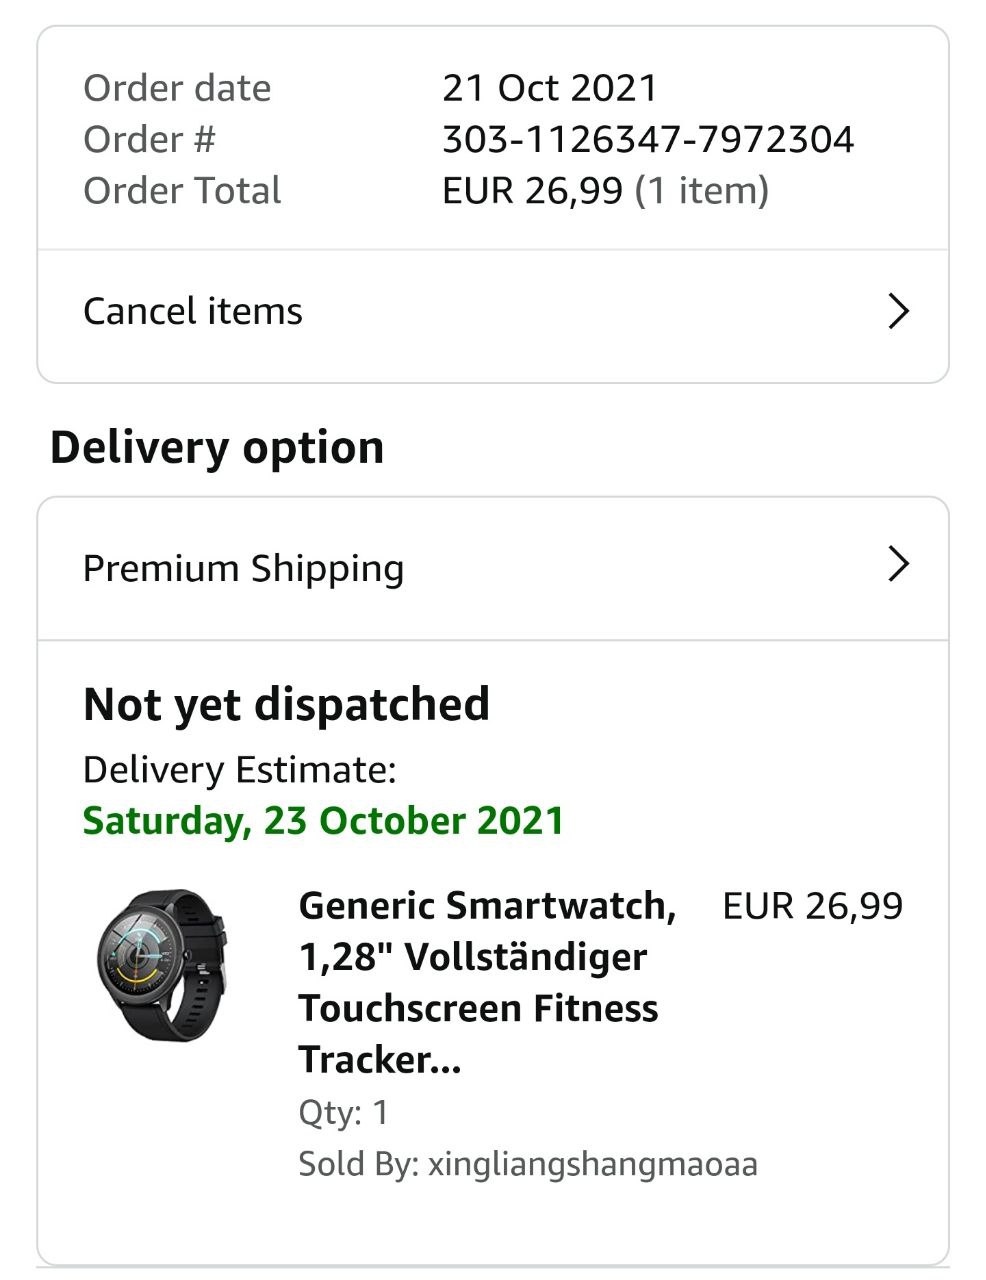Click the Delivery option section heading

pos(217,447)
